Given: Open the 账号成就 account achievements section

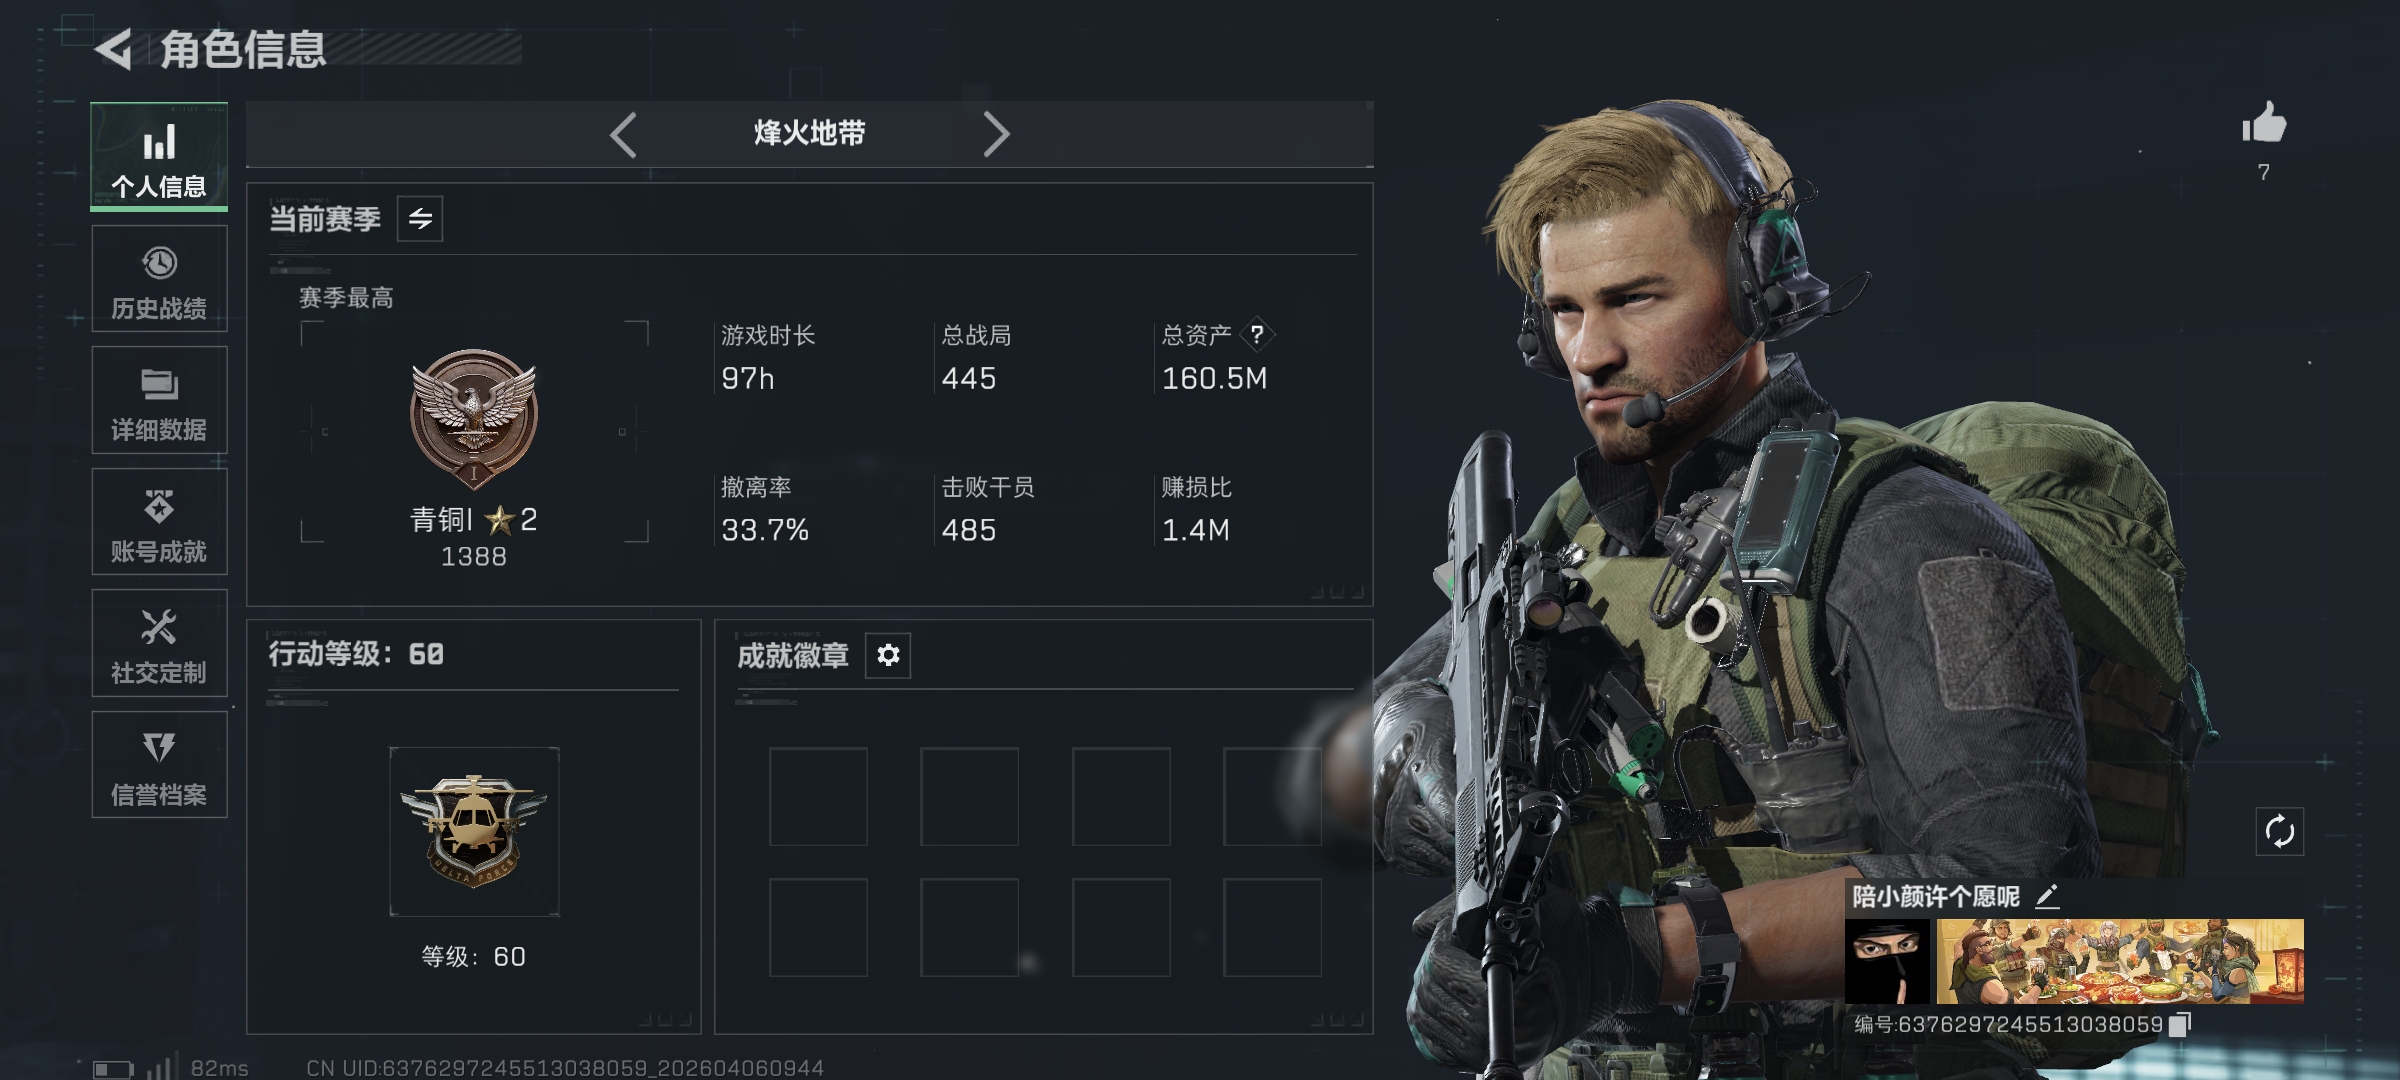Looking at the screenshot, I should (x=159, y=522).
